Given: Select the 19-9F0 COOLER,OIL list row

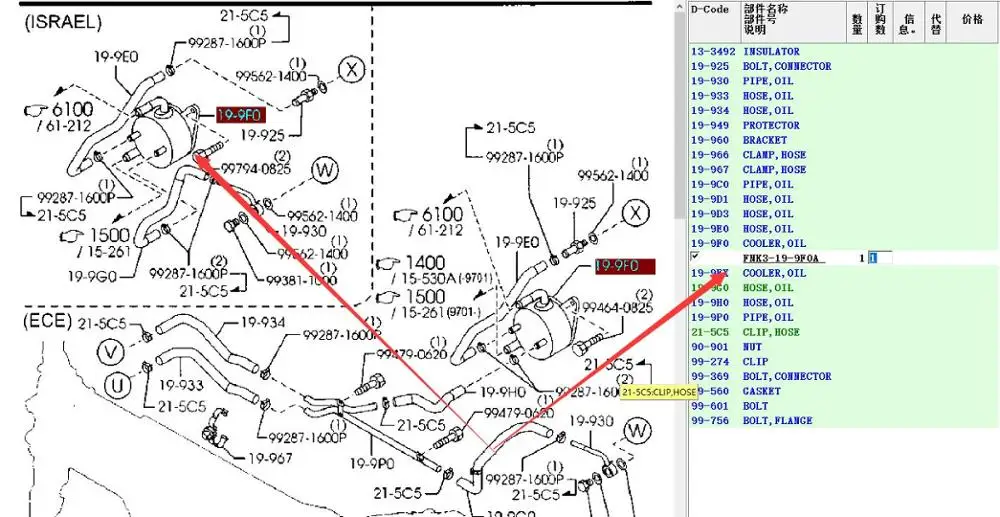Looking at the screenshot, I should 842,243.
